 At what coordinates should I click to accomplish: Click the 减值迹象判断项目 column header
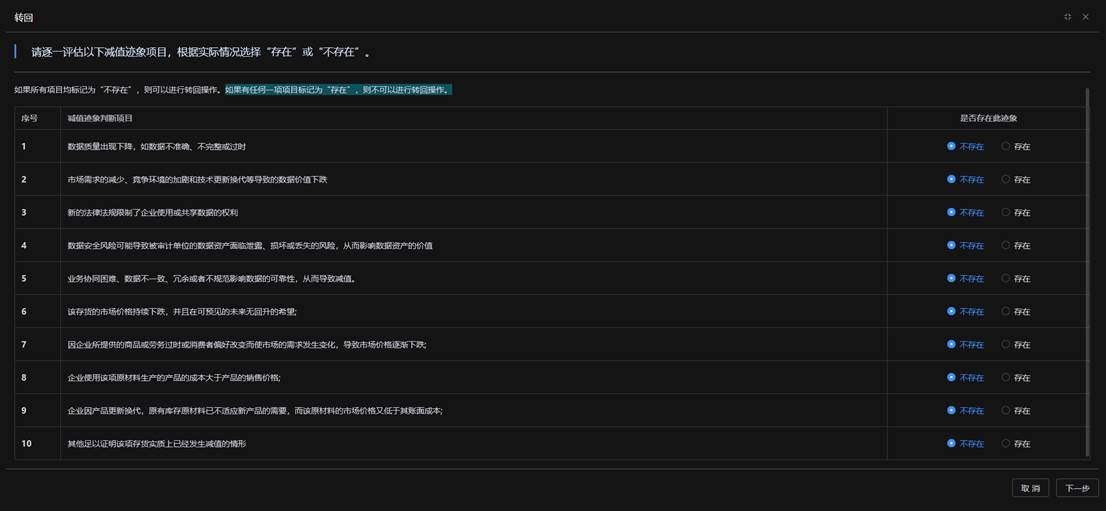click(x=100, y=118)
